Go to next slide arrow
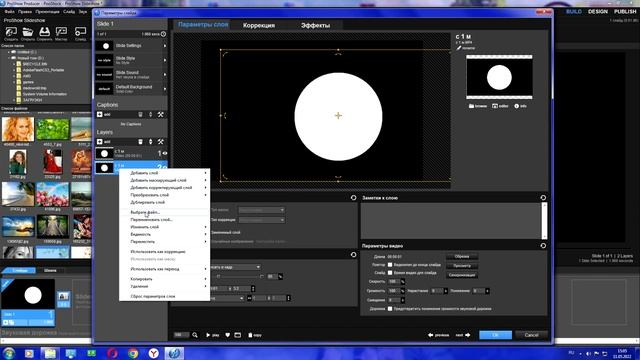Viewport: 640px width, 360px height. click(463, 335)
